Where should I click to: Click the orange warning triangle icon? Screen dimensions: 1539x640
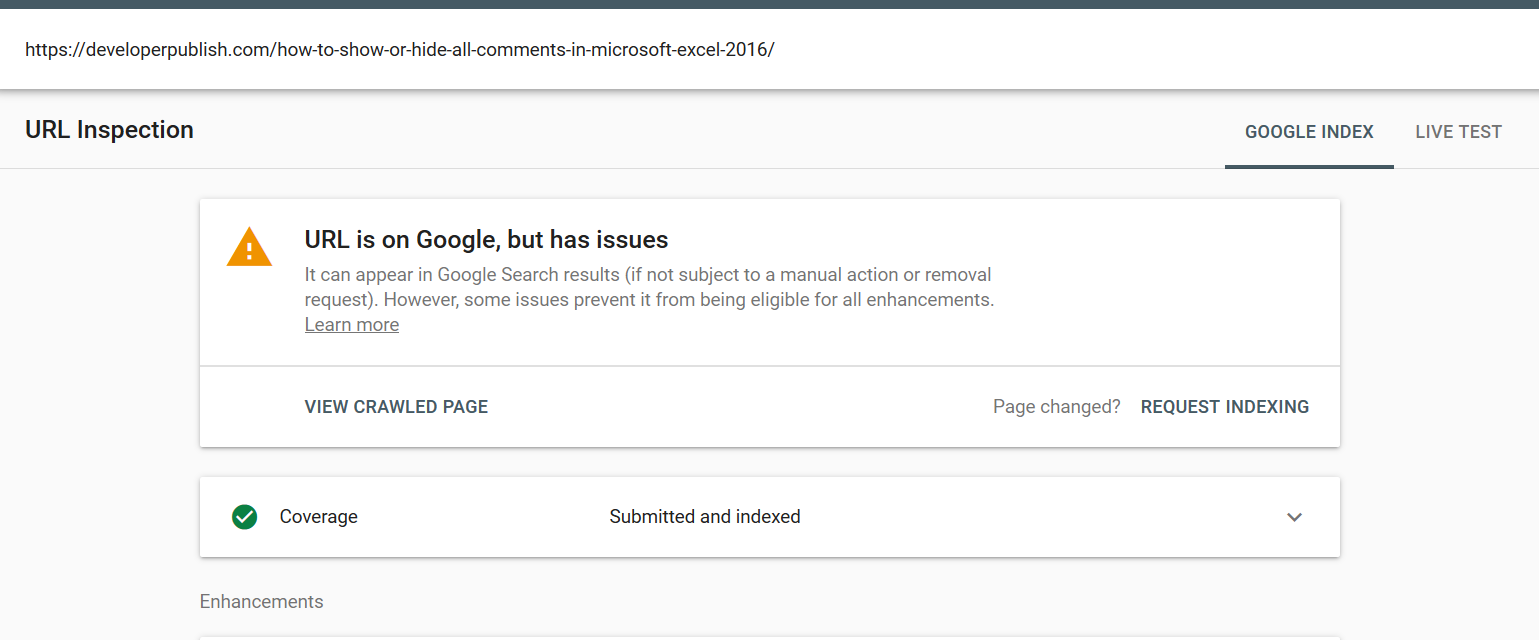point(248,247)
